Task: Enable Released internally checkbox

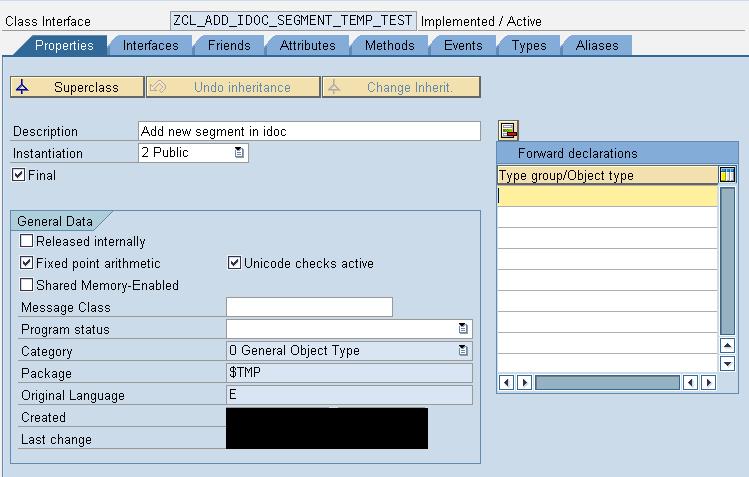Action: pyautogui.click(x=27, y=241)
